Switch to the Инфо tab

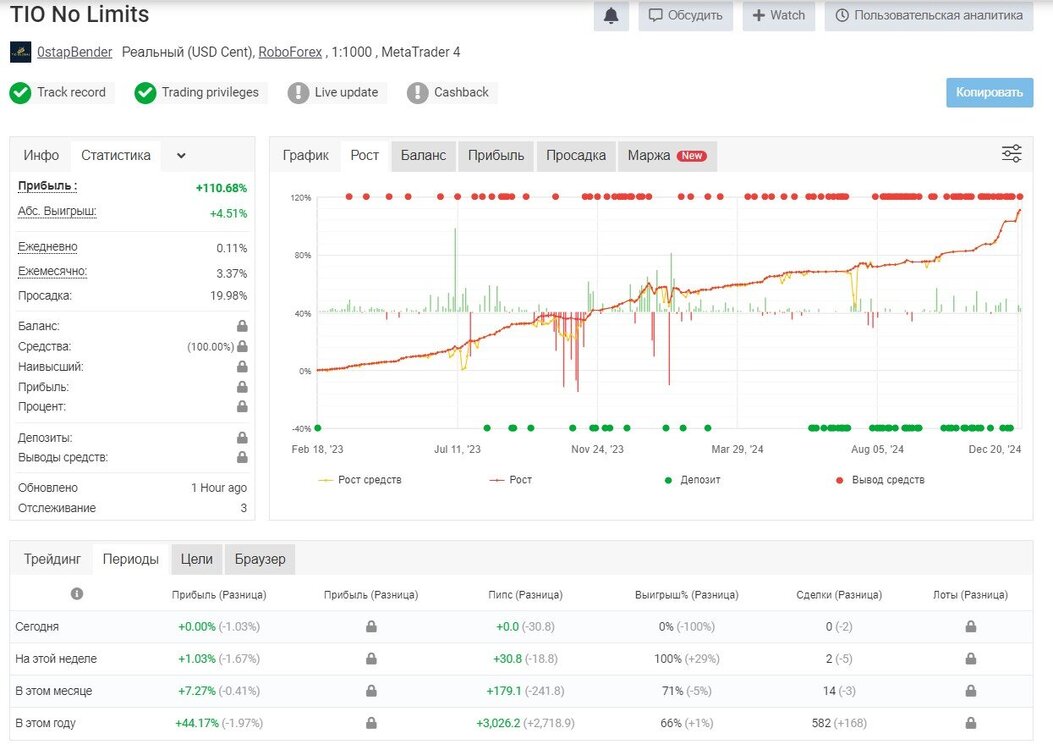coord(41,156)
